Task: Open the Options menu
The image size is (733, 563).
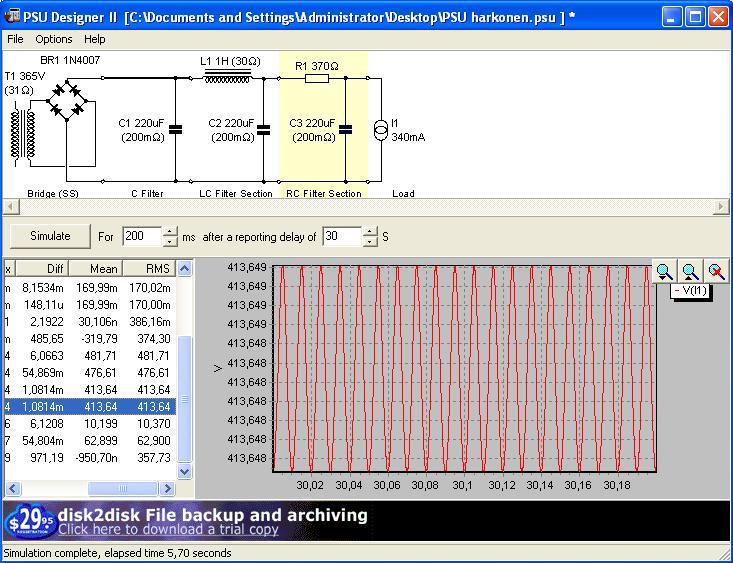Action: [54, 39]
